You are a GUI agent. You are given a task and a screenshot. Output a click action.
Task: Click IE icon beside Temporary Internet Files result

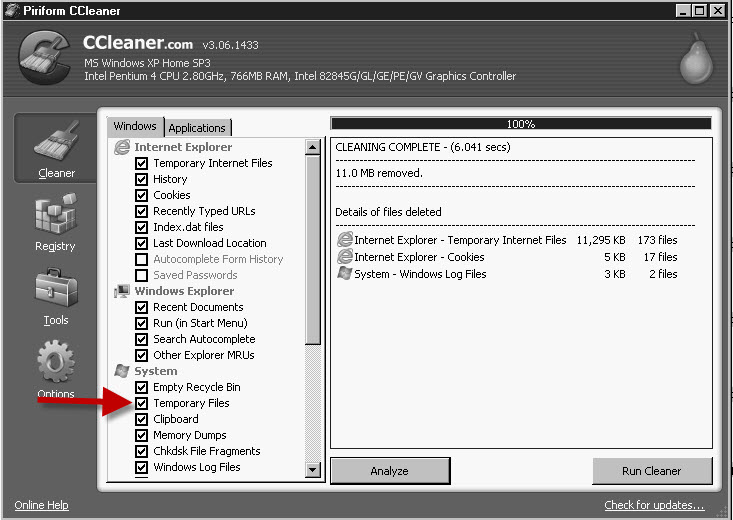coord(345,239)
